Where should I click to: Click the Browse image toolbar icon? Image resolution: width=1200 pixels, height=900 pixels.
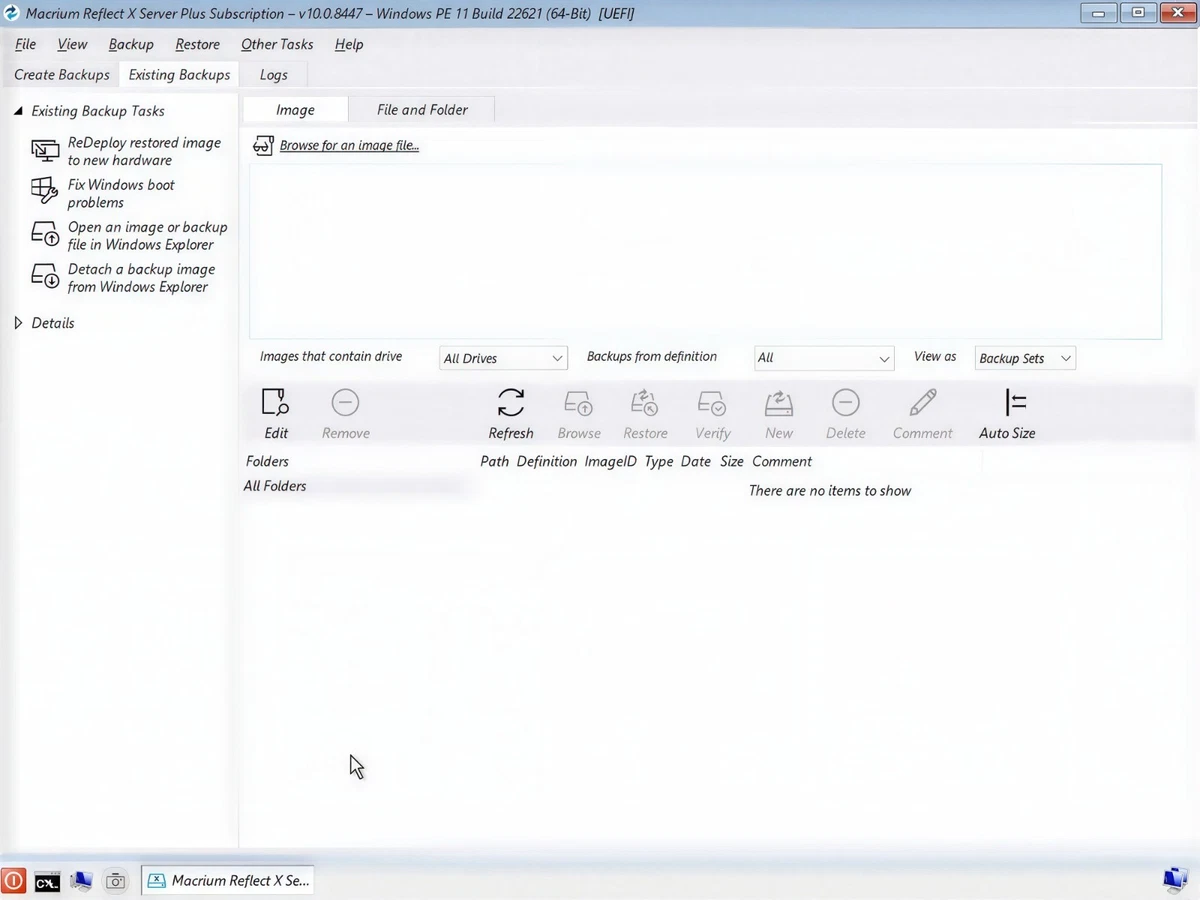[579, 403]
